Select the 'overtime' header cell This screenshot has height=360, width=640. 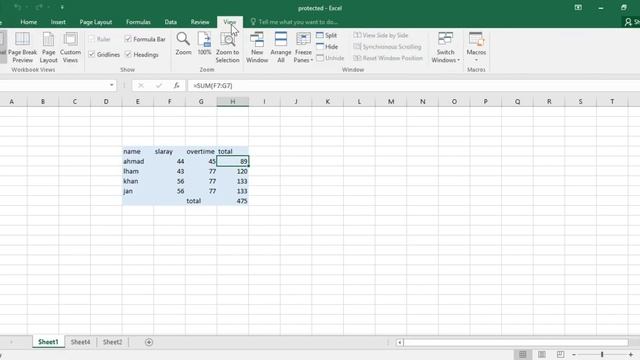(201, 151)
